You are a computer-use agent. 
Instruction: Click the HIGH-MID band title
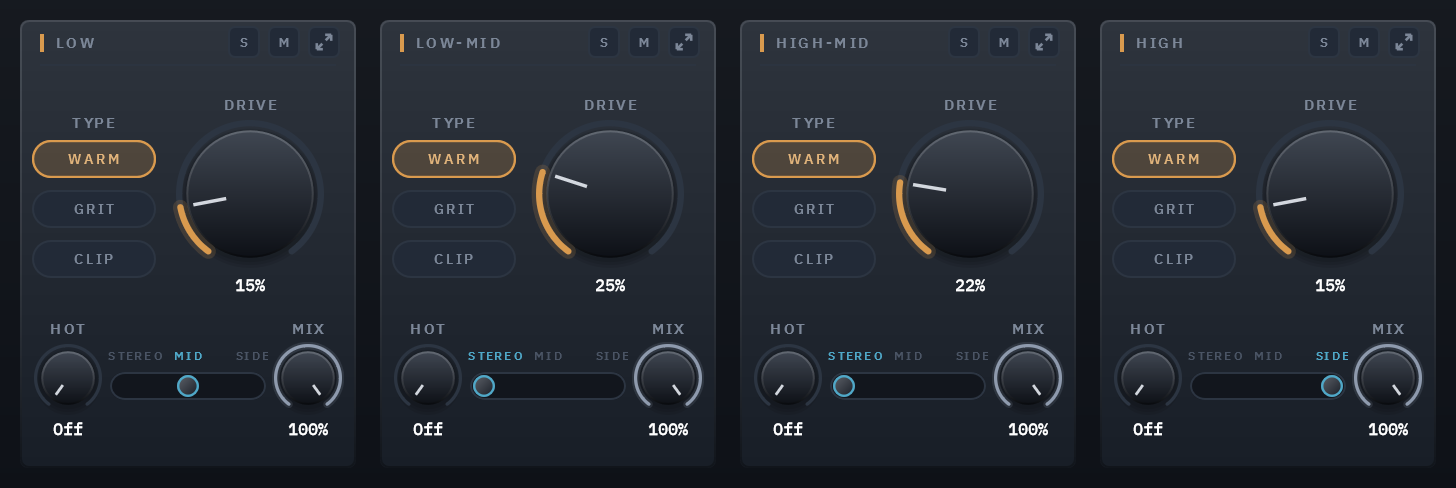823,43
